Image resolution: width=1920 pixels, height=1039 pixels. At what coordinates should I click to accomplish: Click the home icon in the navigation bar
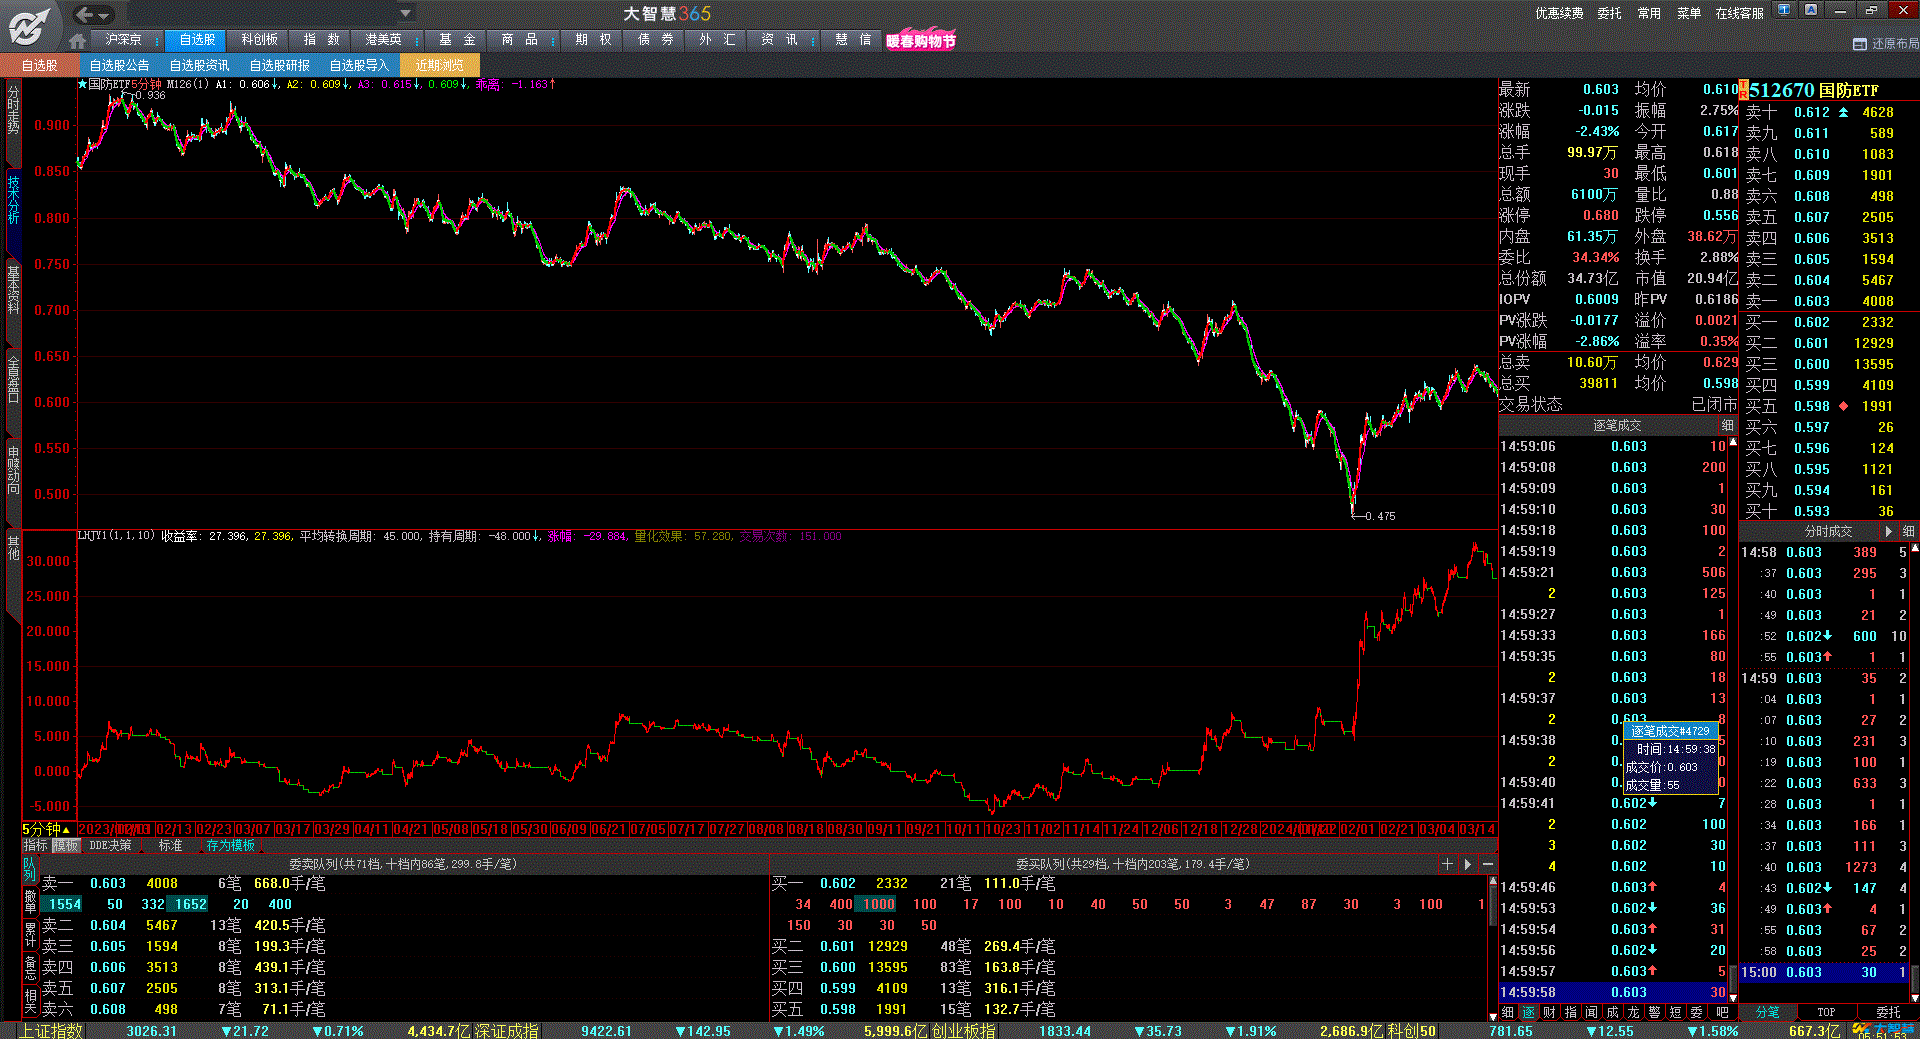[78, 41]
